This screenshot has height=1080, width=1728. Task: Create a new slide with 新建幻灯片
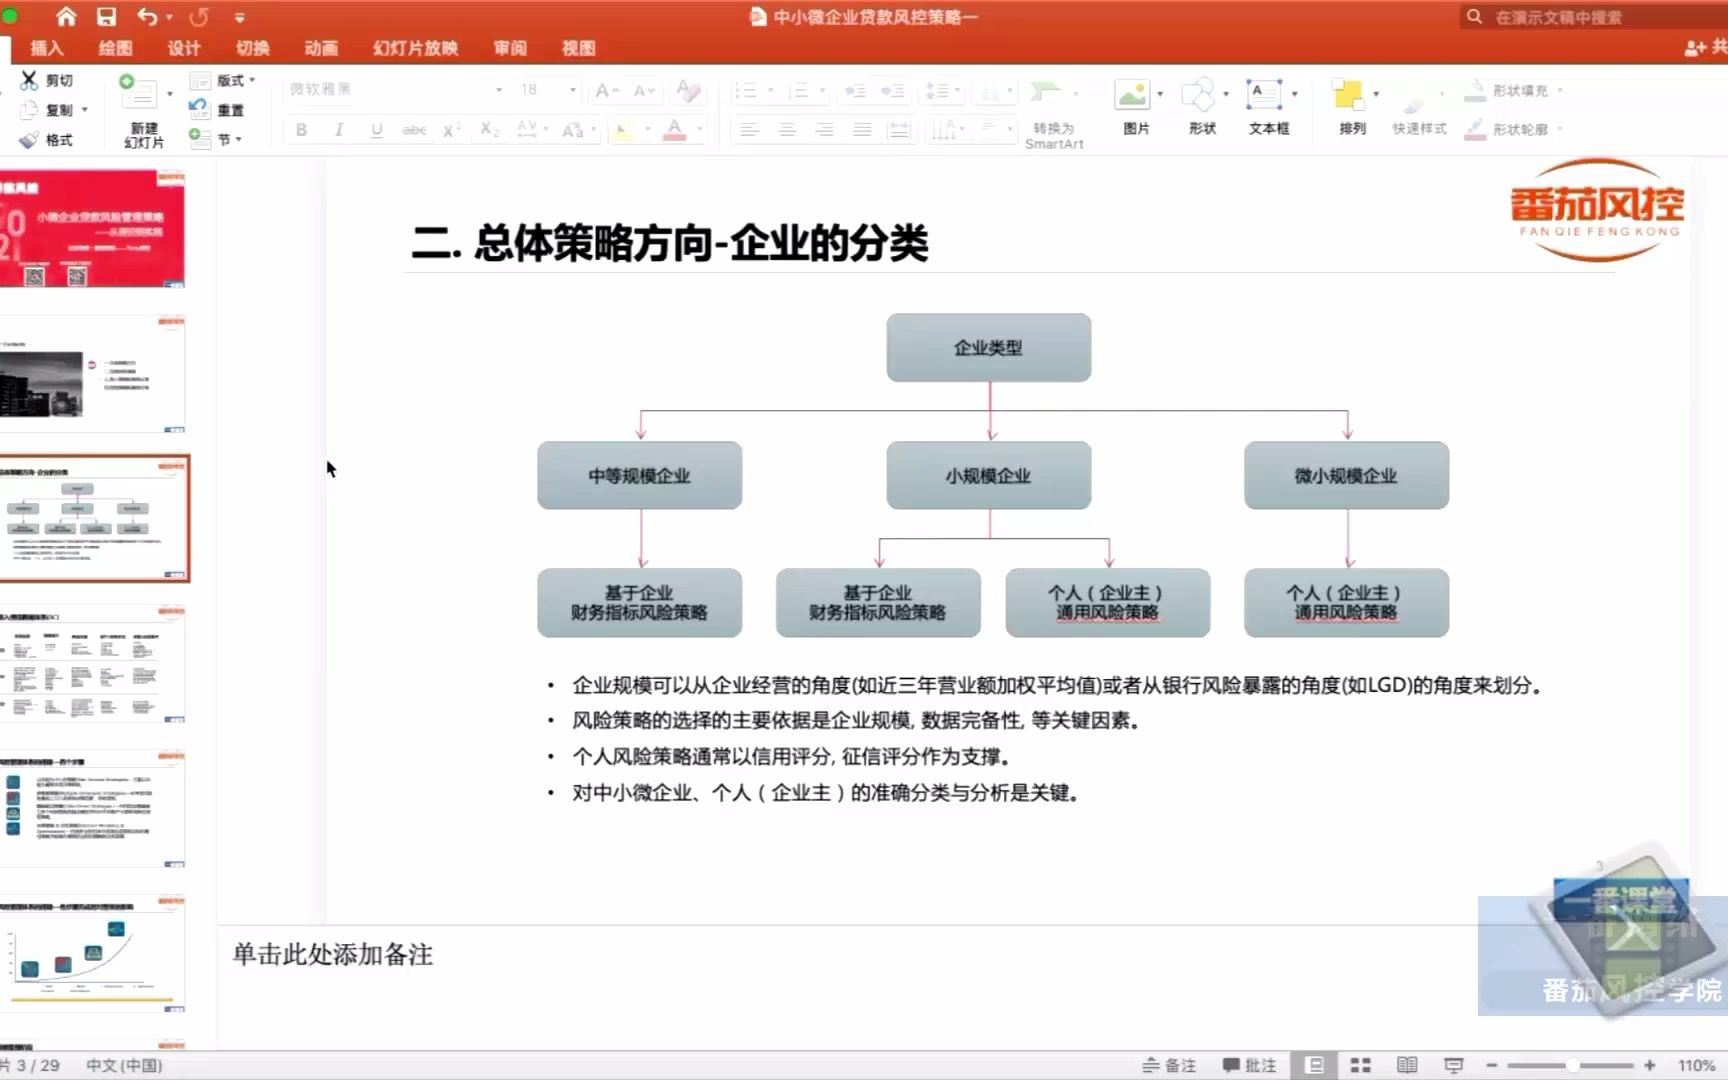tap(142, 112)
